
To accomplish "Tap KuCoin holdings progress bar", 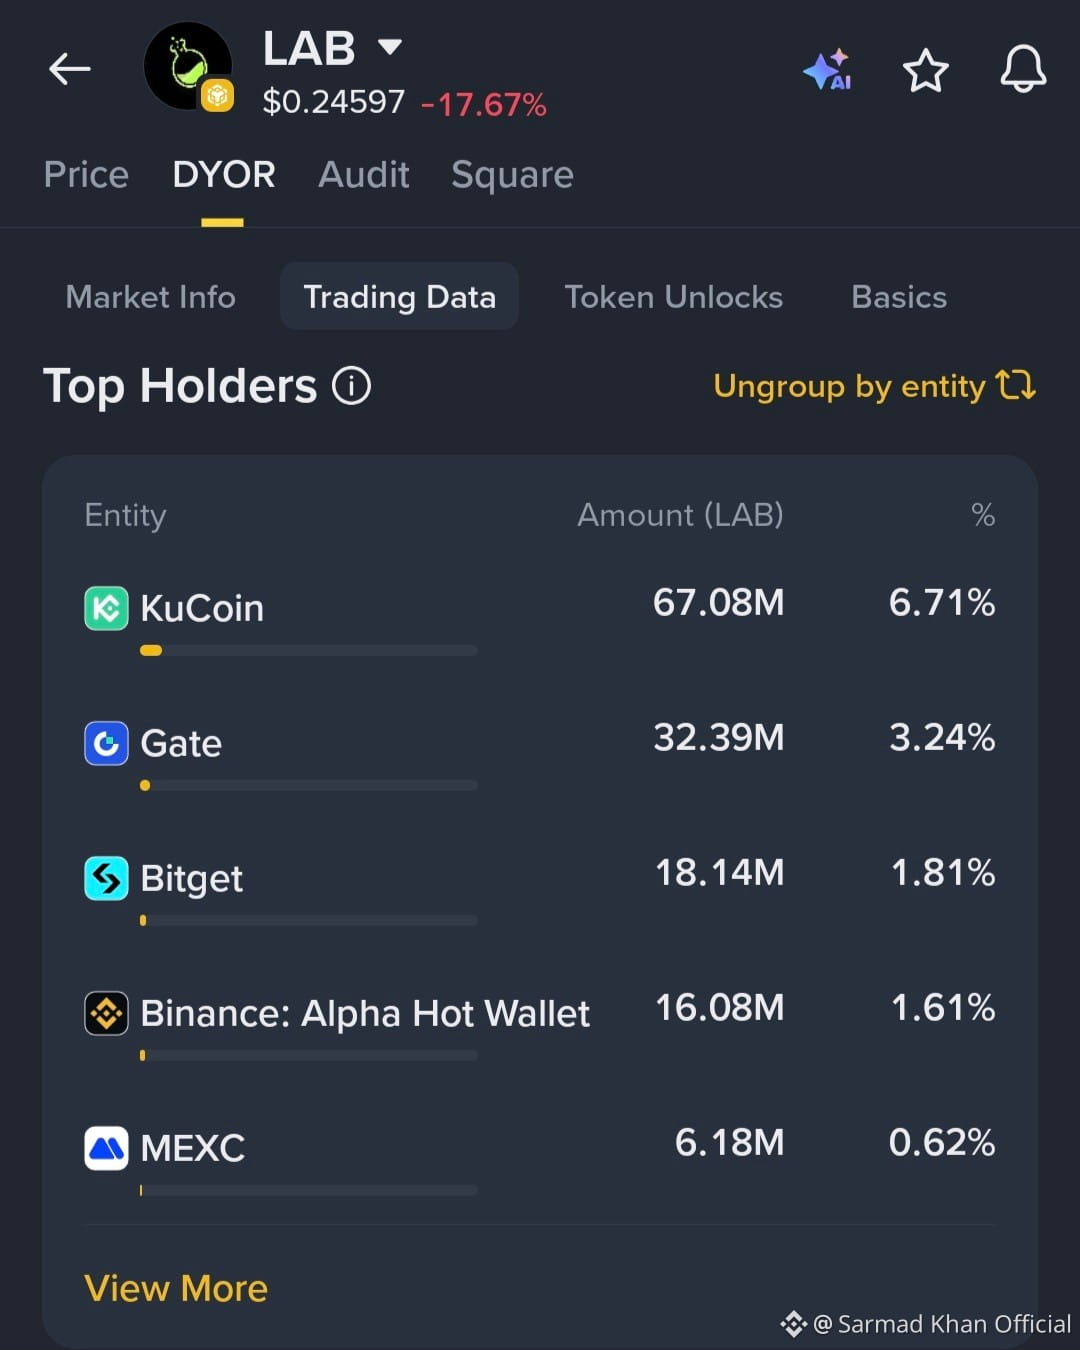I will click(x=309, y=650).
